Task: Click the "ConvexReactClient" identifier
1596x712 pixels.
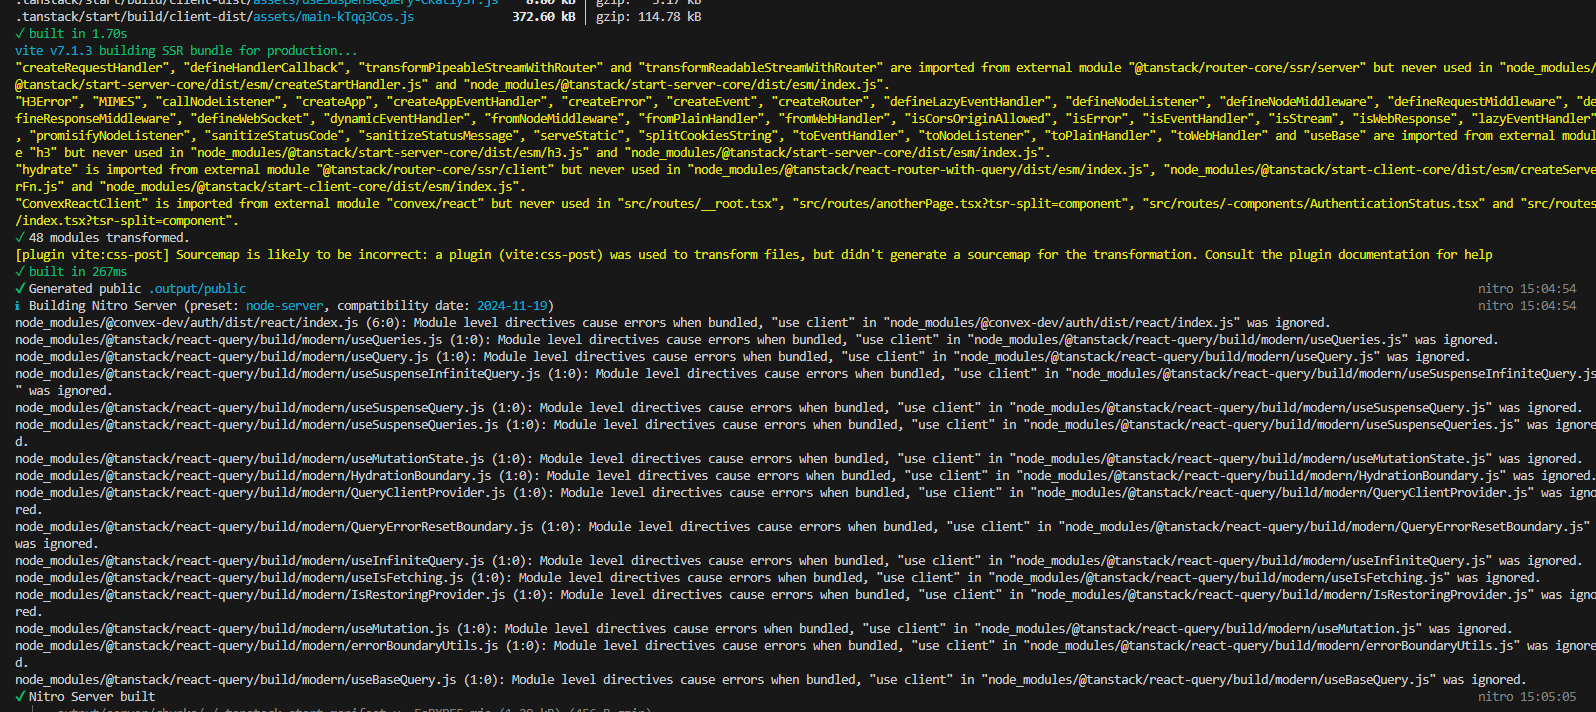Action: coord(81,203)
